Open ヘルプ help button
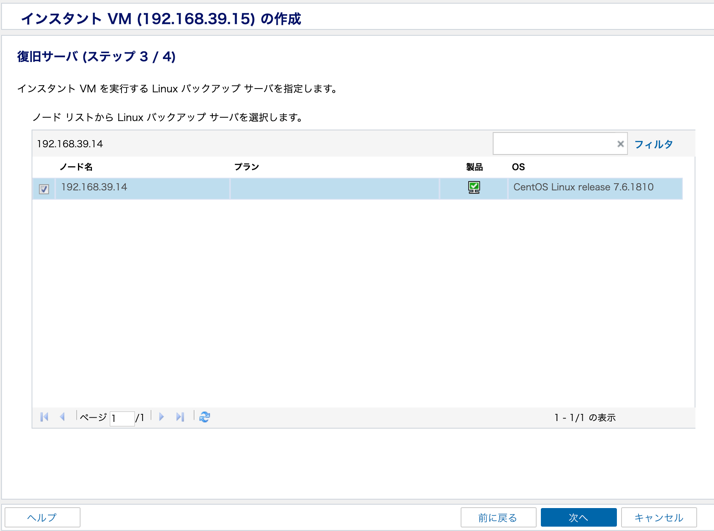Screen dimensions: 714x531 point(42,517)
